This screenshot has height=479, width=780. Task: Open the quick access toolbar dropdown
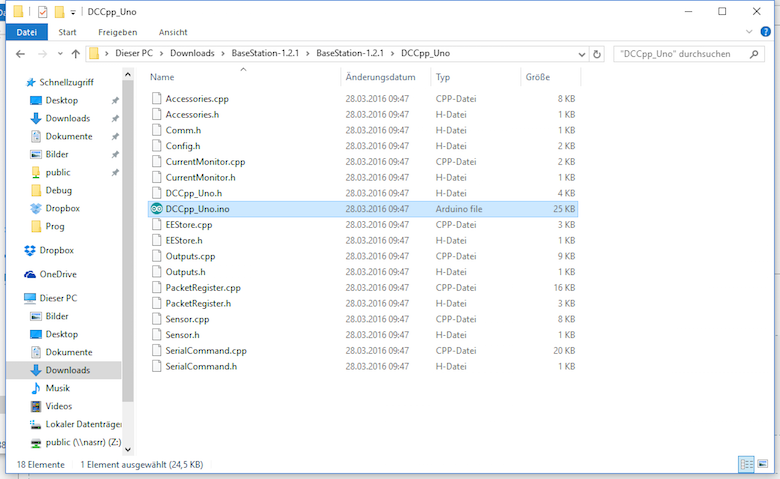pyautogui.click(x=74, y=12)
